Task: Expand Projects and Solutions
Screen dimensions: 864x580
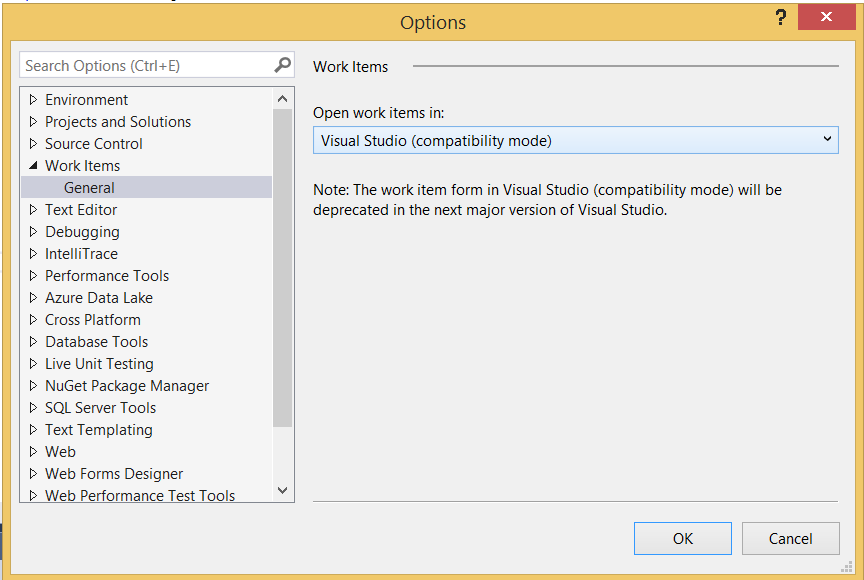Action: 32,121
